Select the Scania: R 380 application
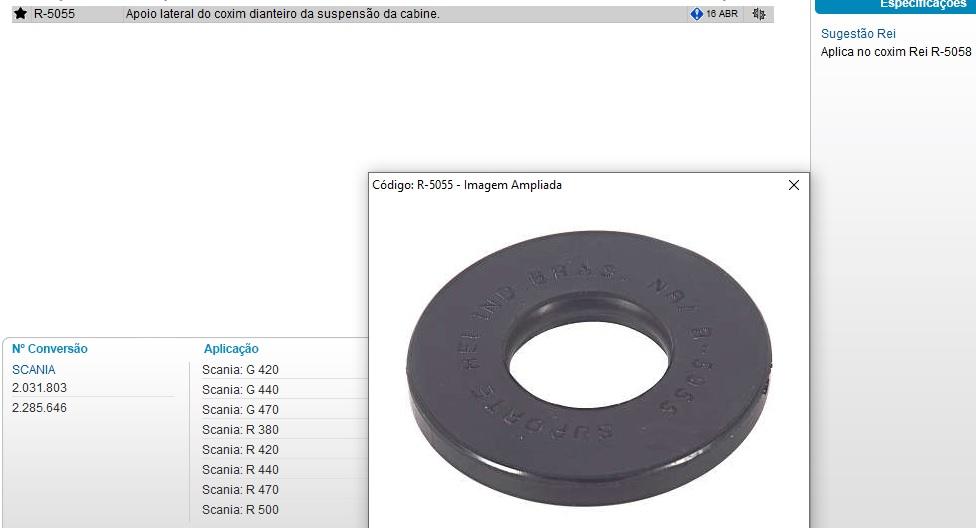 pos(240,430)
